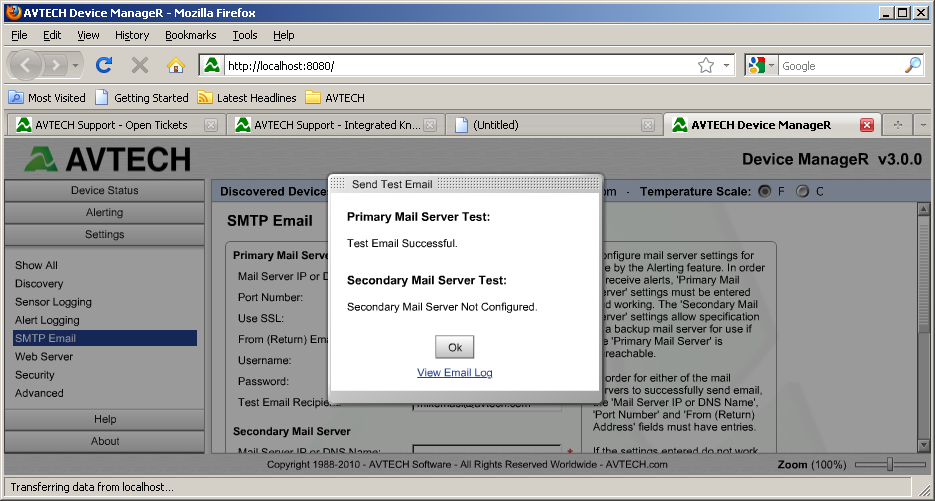Image resolution: width=935 pixels, height=501 pixels.
Task: Open Getting Started bookmark
Action: click(142, 97)
